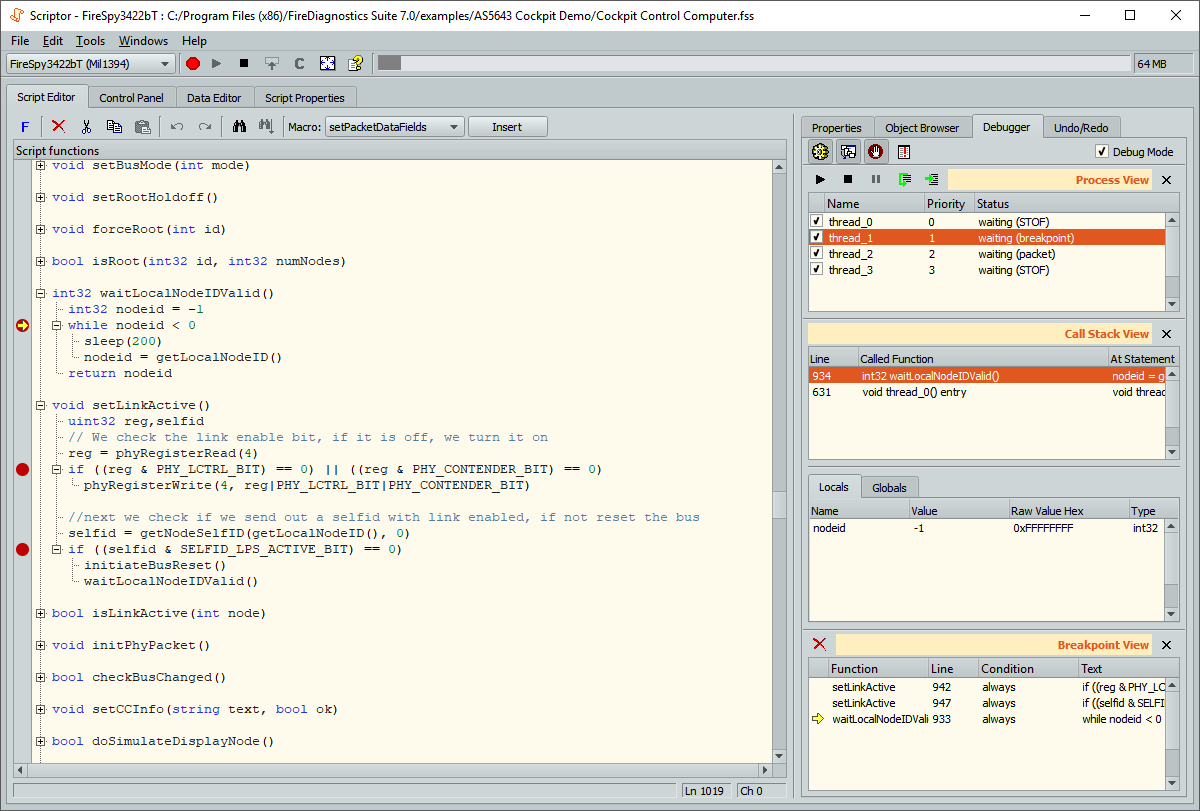This screenshot has width=1200, height=811.
Task: Toggle breakpoint on the 'if ((reg & PHY_LCTRL_BIT)' line
Action: click(23, 469)
